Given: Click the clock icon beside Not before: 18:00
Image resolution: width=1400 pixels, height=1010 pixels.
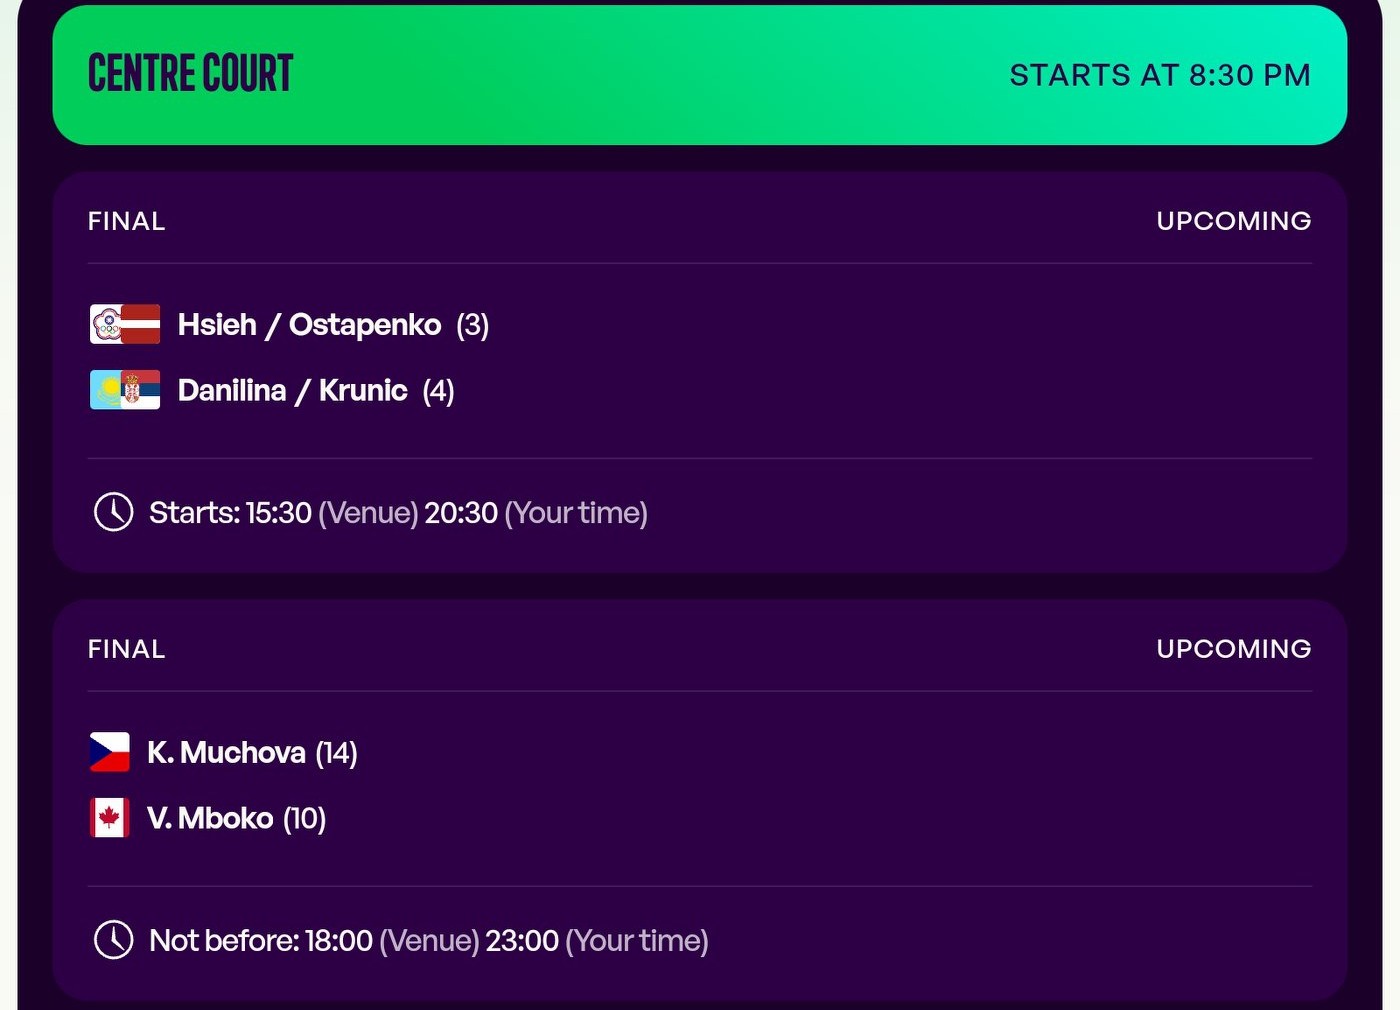Looking at the screenshot, I should click(x=114, y=940).
